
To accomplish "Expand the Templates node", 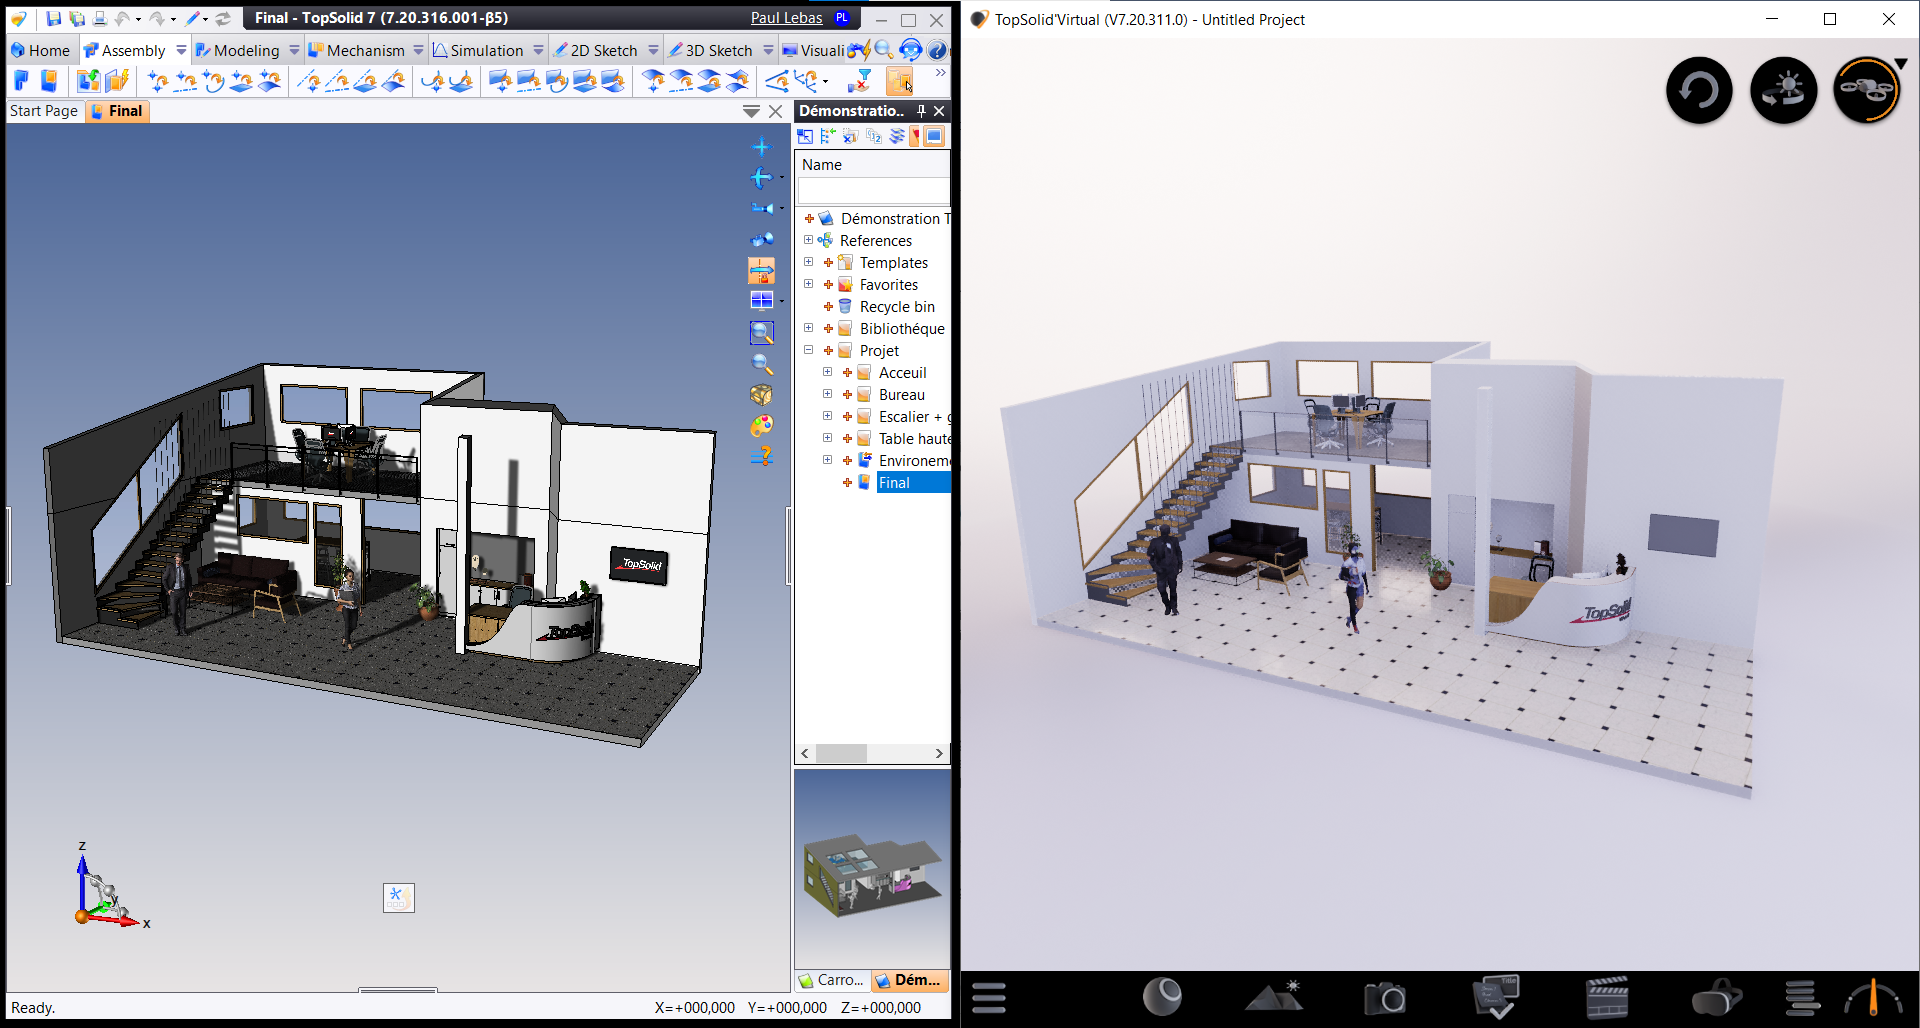I will pyautogui.click(x=808, y=262).
